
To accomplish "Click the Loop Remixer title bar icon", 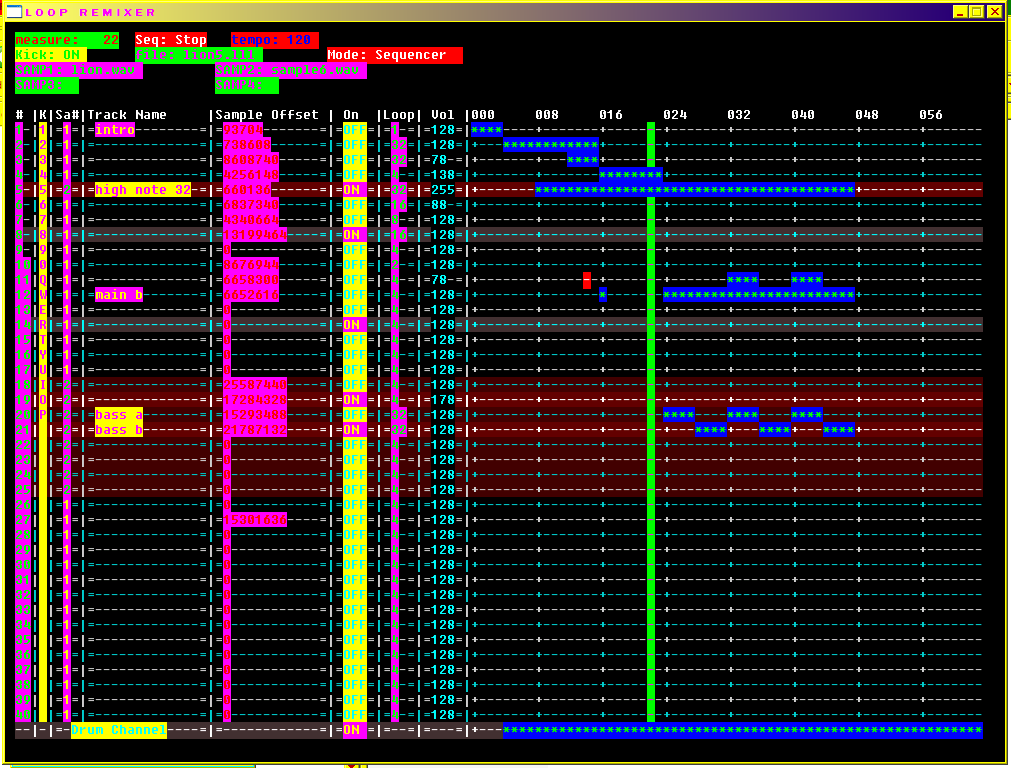I will [x=13, y=12].
